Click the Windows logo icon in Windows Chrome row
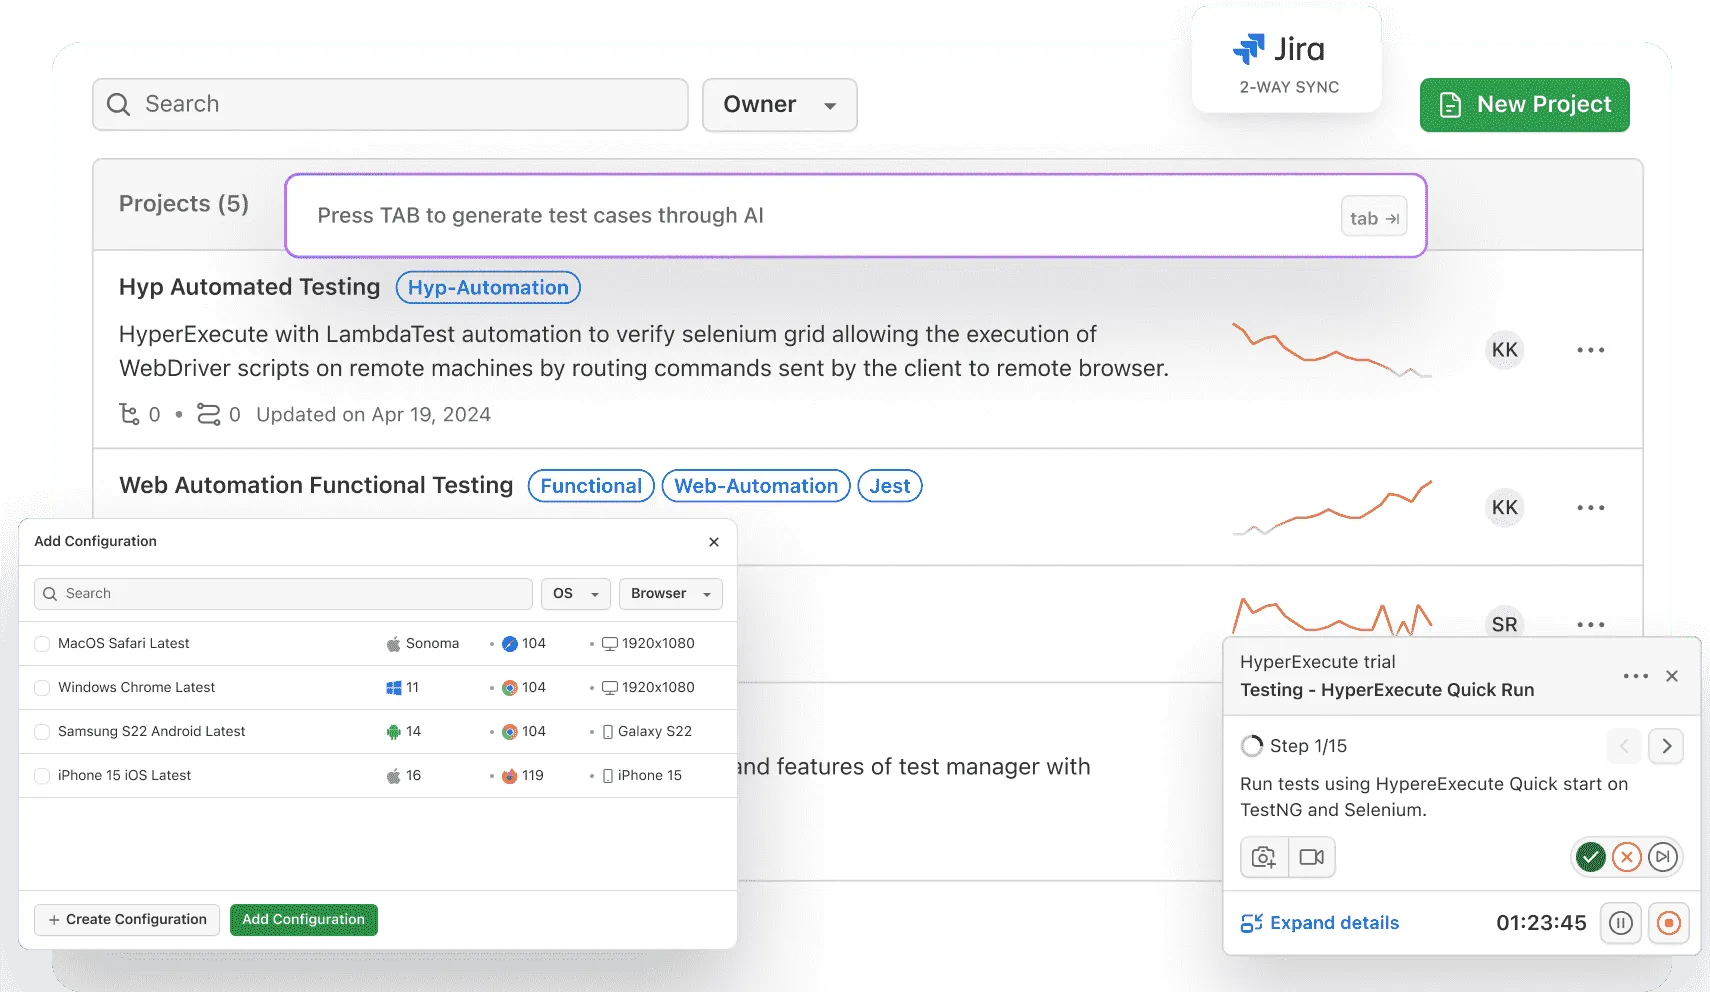1710x992 pixels. point(394,688)
